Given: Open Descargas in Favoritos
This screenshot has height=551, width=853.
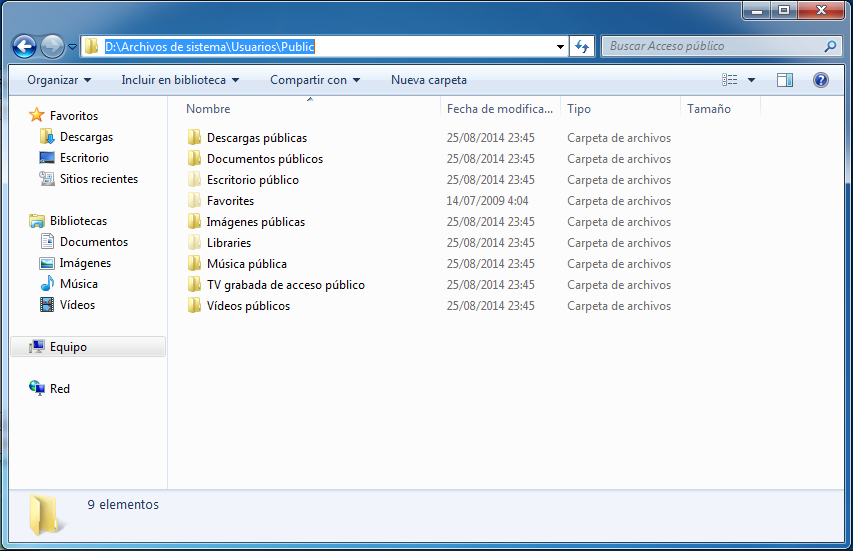Looking at the screenshot, I should pyautogui.click(x=76, y=137).
